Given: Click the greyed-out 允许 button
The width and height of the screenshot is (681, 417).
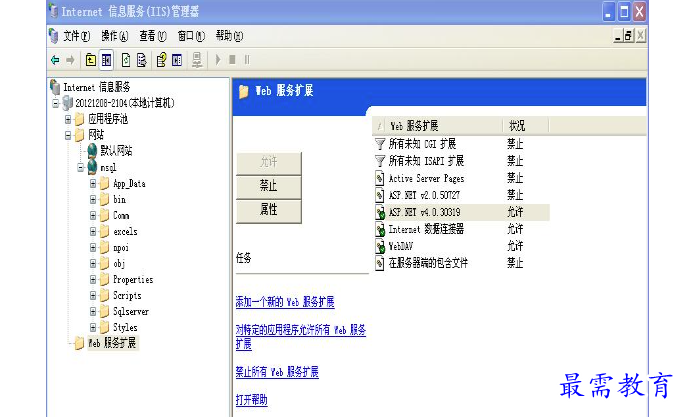Looking at the screenshot, I should pyautogui.click(x=268, y=162).
